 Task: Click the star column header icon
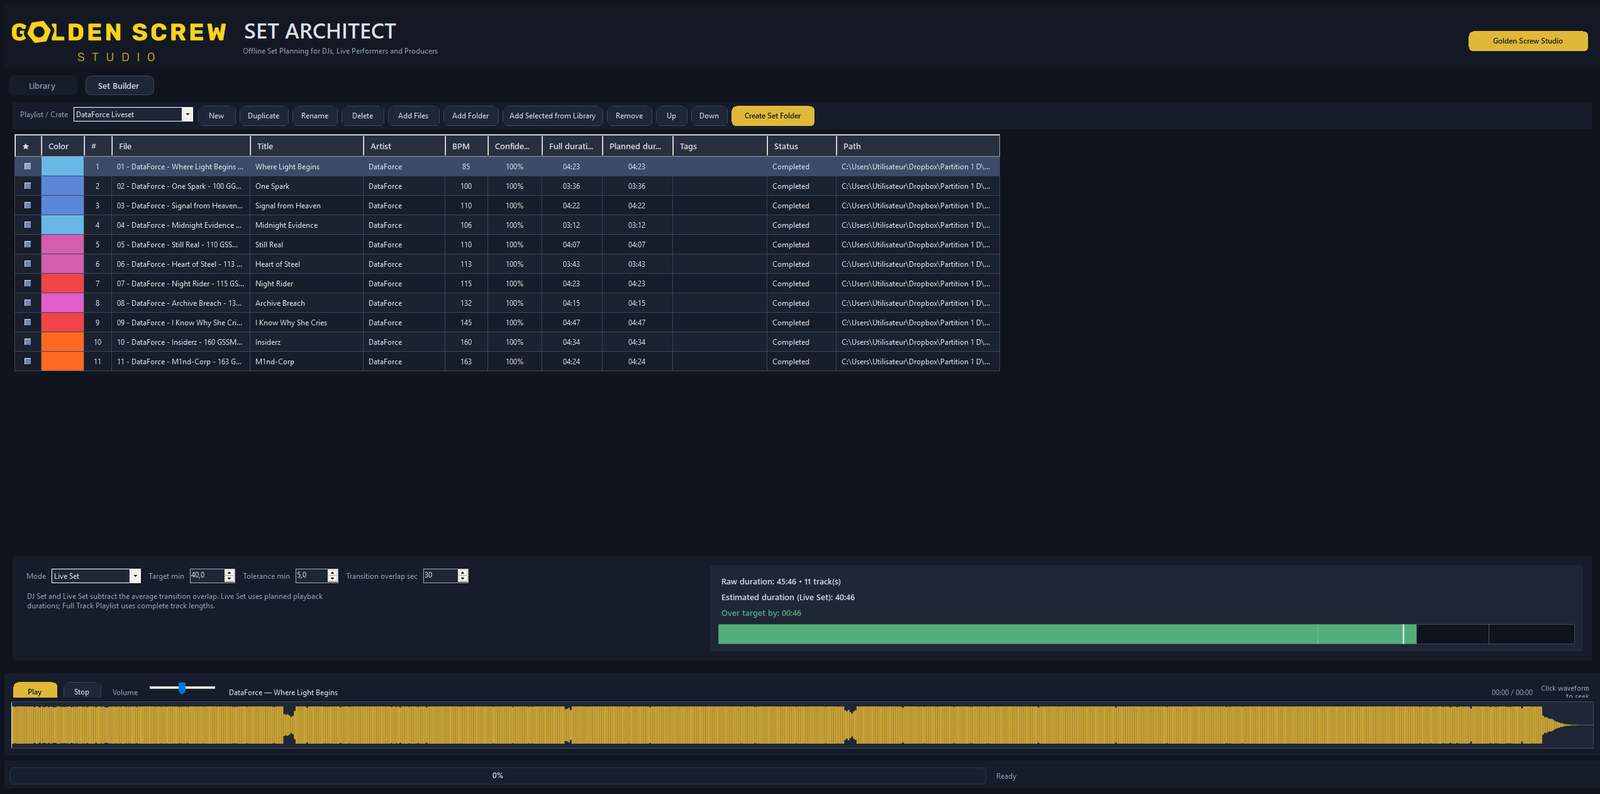coord(26,146)
